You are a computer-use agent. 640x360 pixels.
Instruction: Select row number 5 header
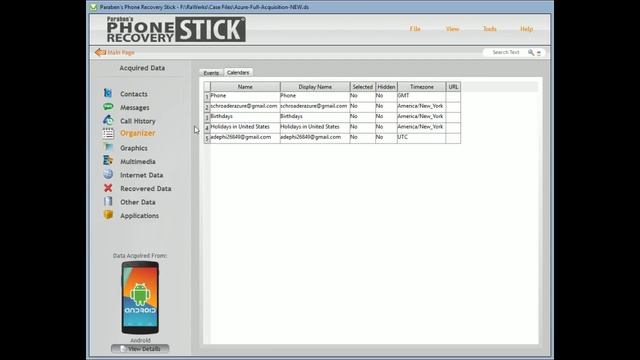pos(207,138)
